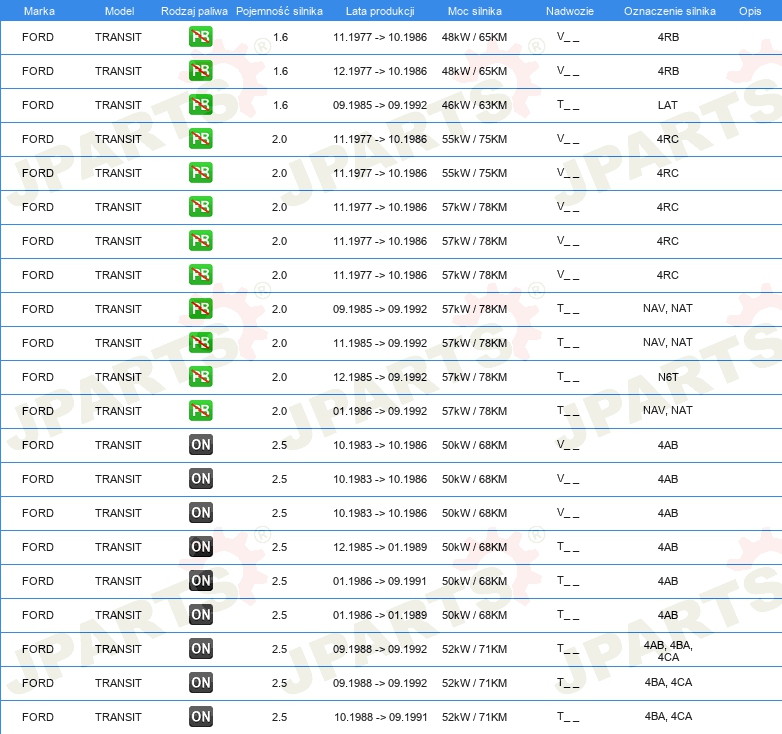This screenshot has width=782, height=734.
Task: Click the N6T engine code cell
Action: coord(668,377)
